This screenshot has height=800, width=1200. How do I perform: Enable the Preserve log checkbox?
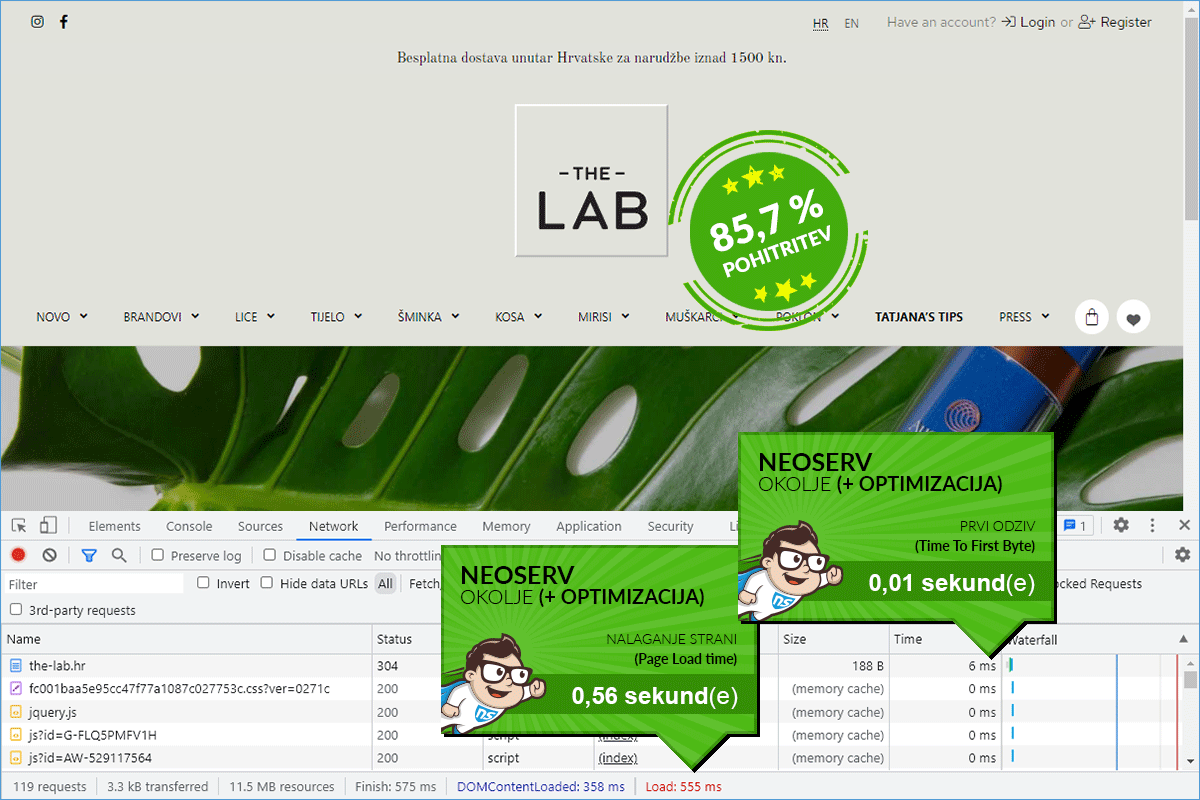coord(158,555)
